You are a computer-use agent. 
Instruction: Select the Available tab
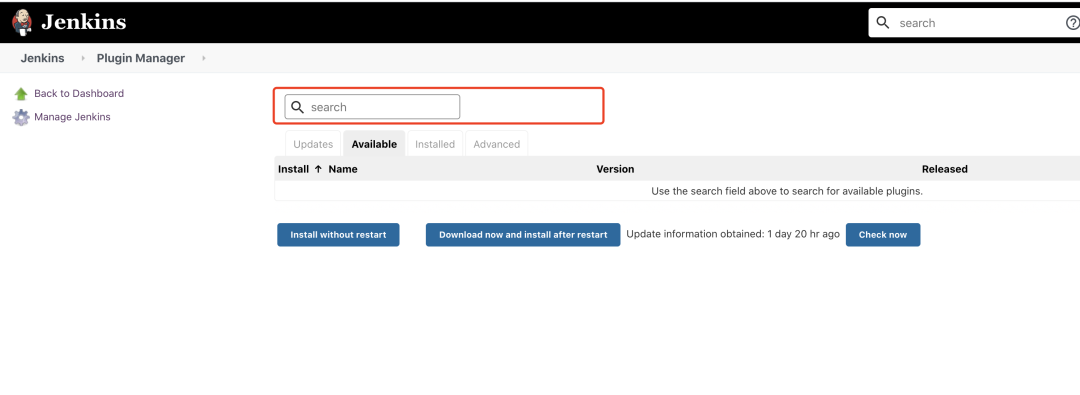(x=374, y=144)
